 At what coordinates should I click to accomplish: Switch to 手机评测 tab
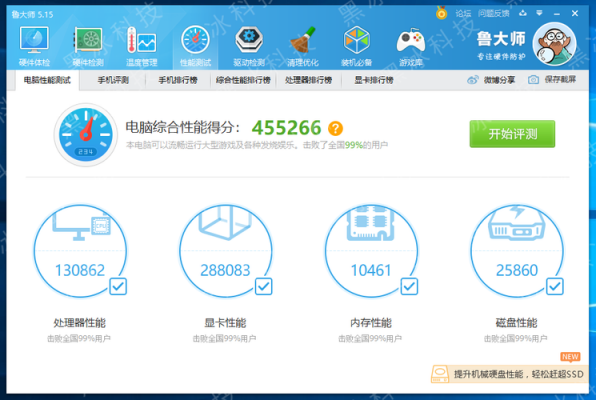[x=113, y=80]
